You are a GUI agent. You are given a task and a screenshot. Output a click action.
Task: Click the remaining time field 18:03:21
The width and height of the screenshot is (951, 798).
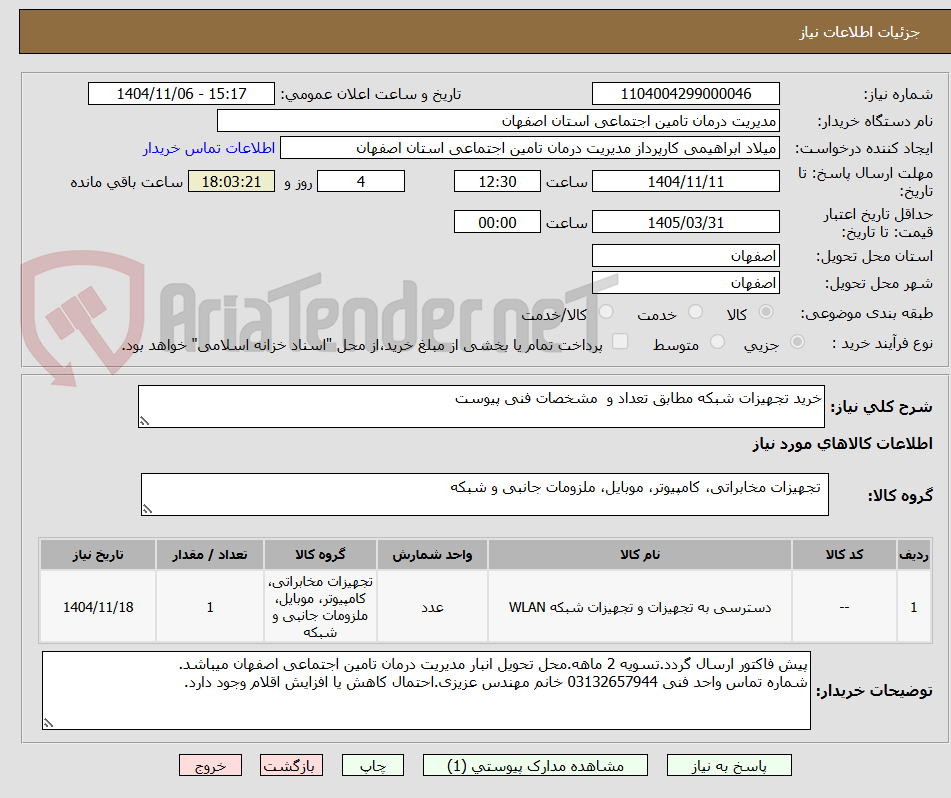pyautogui.click(x=231, y=181)
